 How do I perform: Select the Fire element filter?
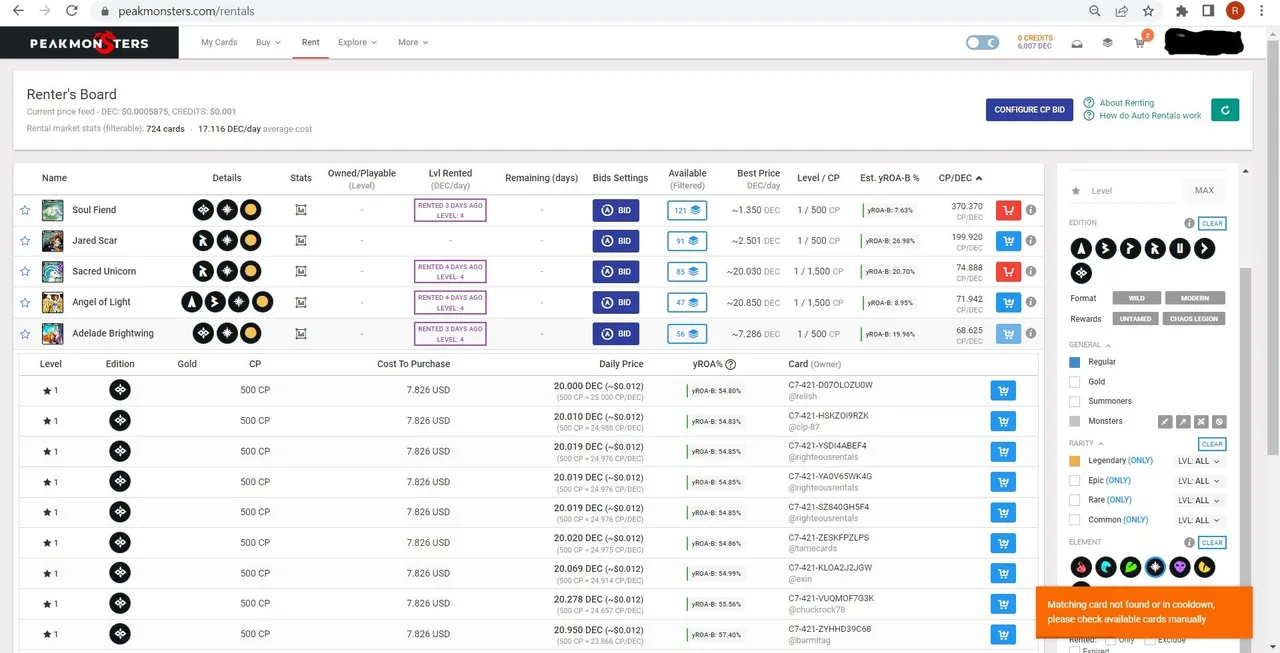(1080, 568)
